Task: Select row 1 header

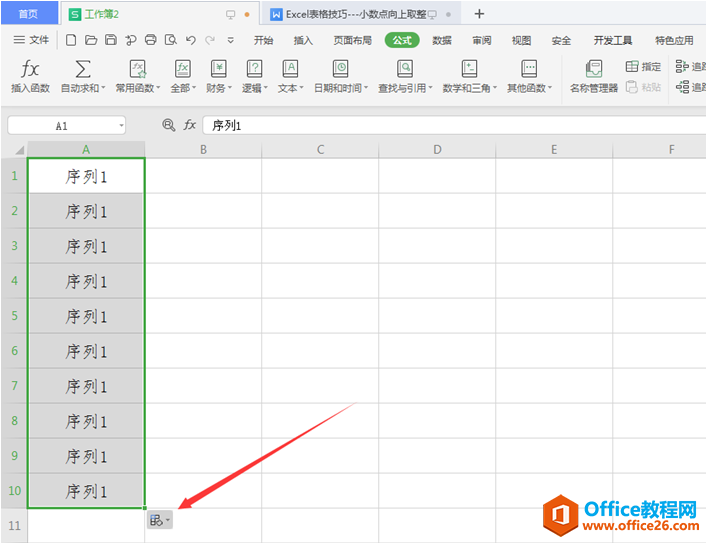Action: [14, 176]
